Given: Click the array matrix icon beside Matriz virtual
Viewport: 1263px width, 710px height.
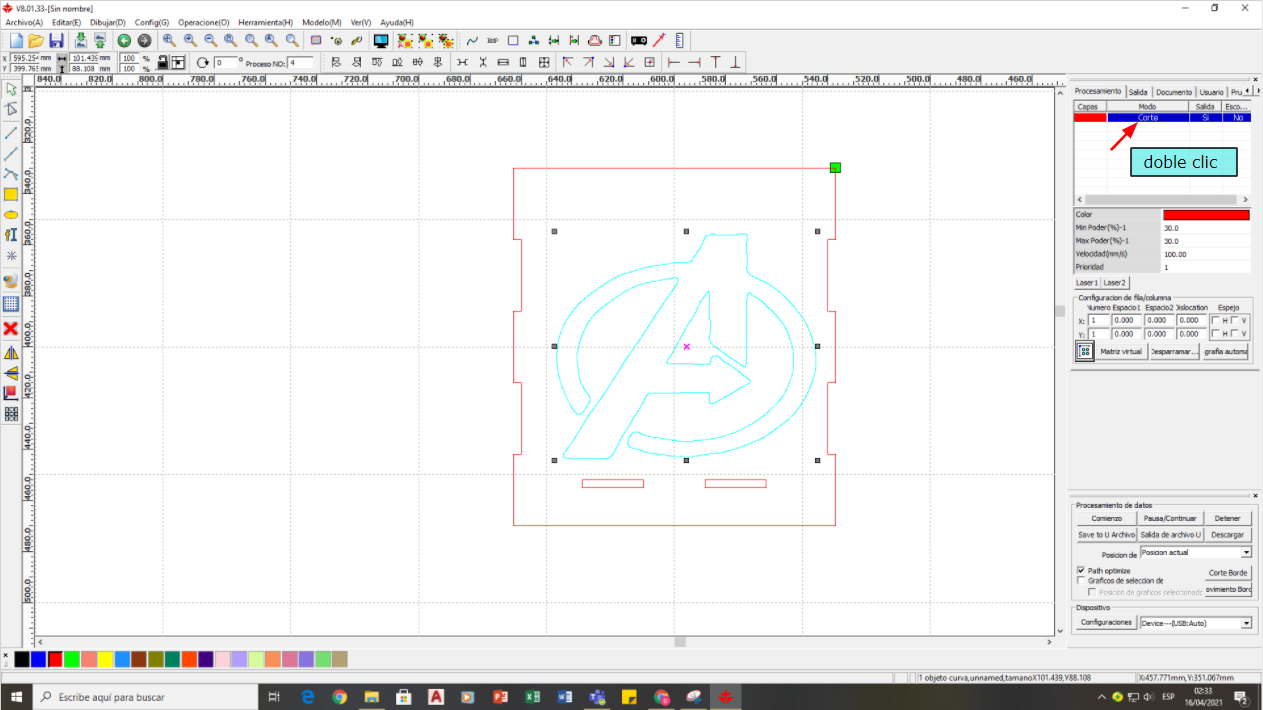Looking at the screenshot, I should click(1085, 351).
